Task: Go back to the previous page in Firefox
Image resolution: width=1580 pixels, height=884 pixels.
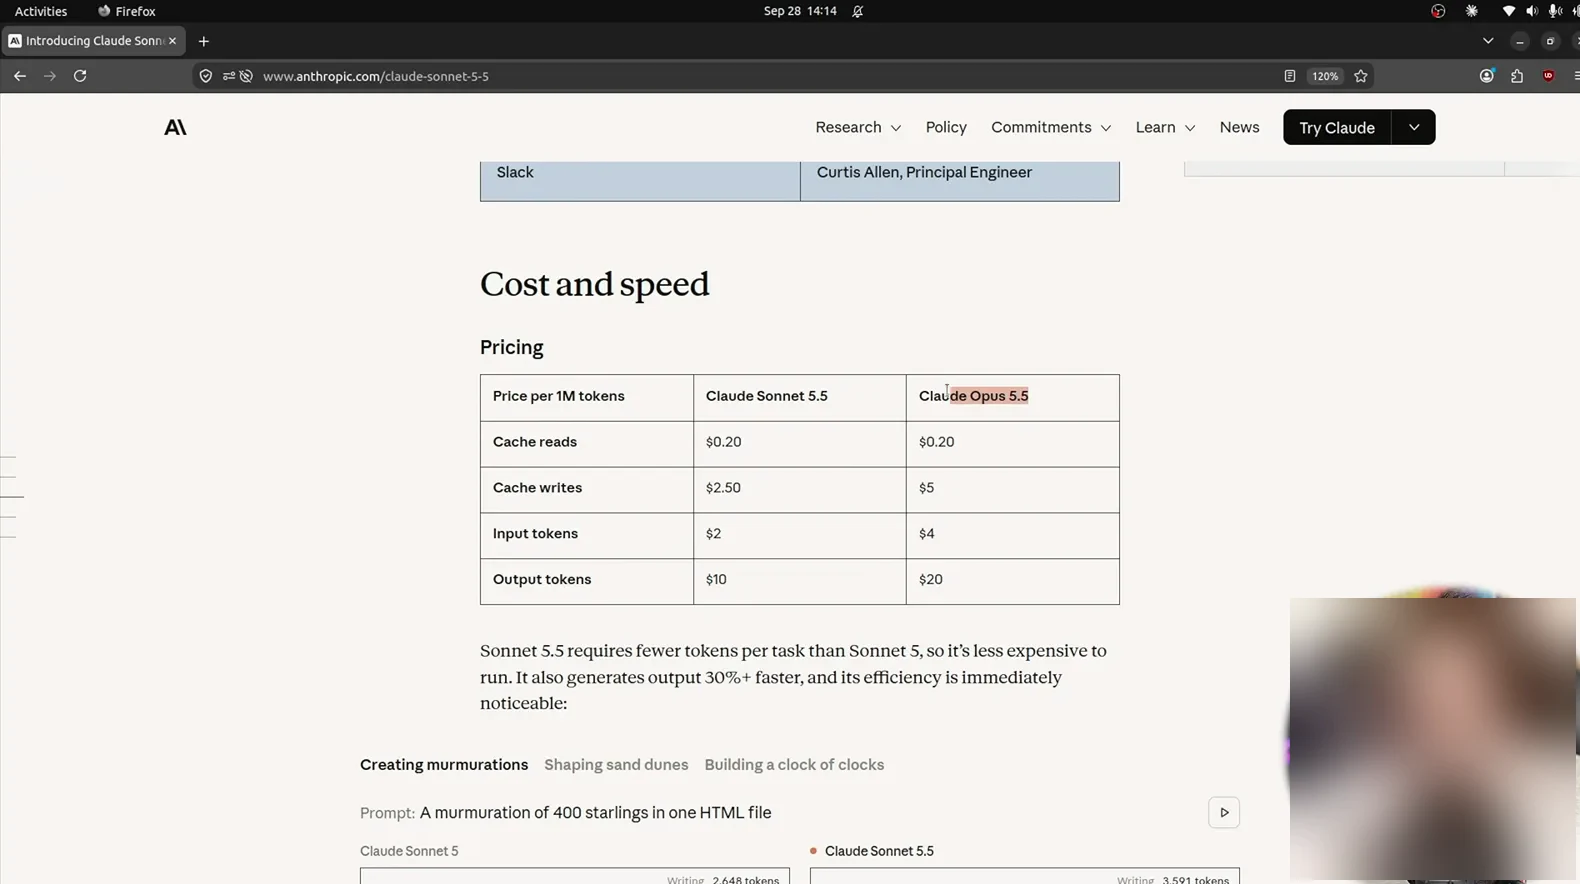Action: [20, 76]
